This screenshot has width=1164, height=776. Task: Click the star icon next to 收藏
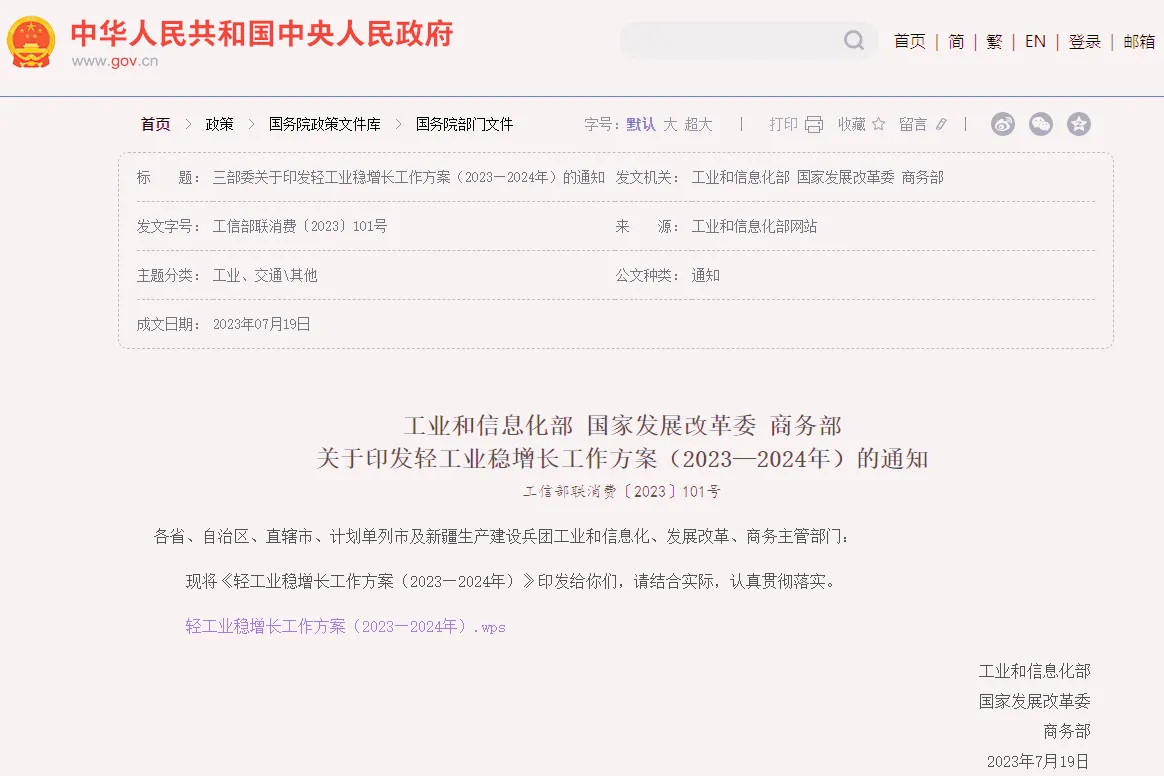[879, 124]
